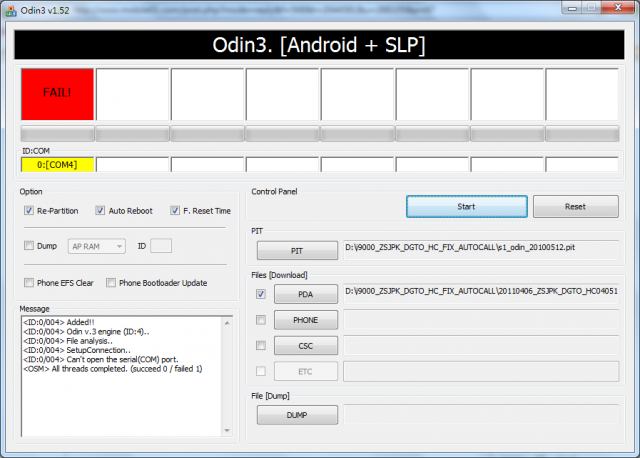Click the Start button
640x458 pixels.
point(467,207)
